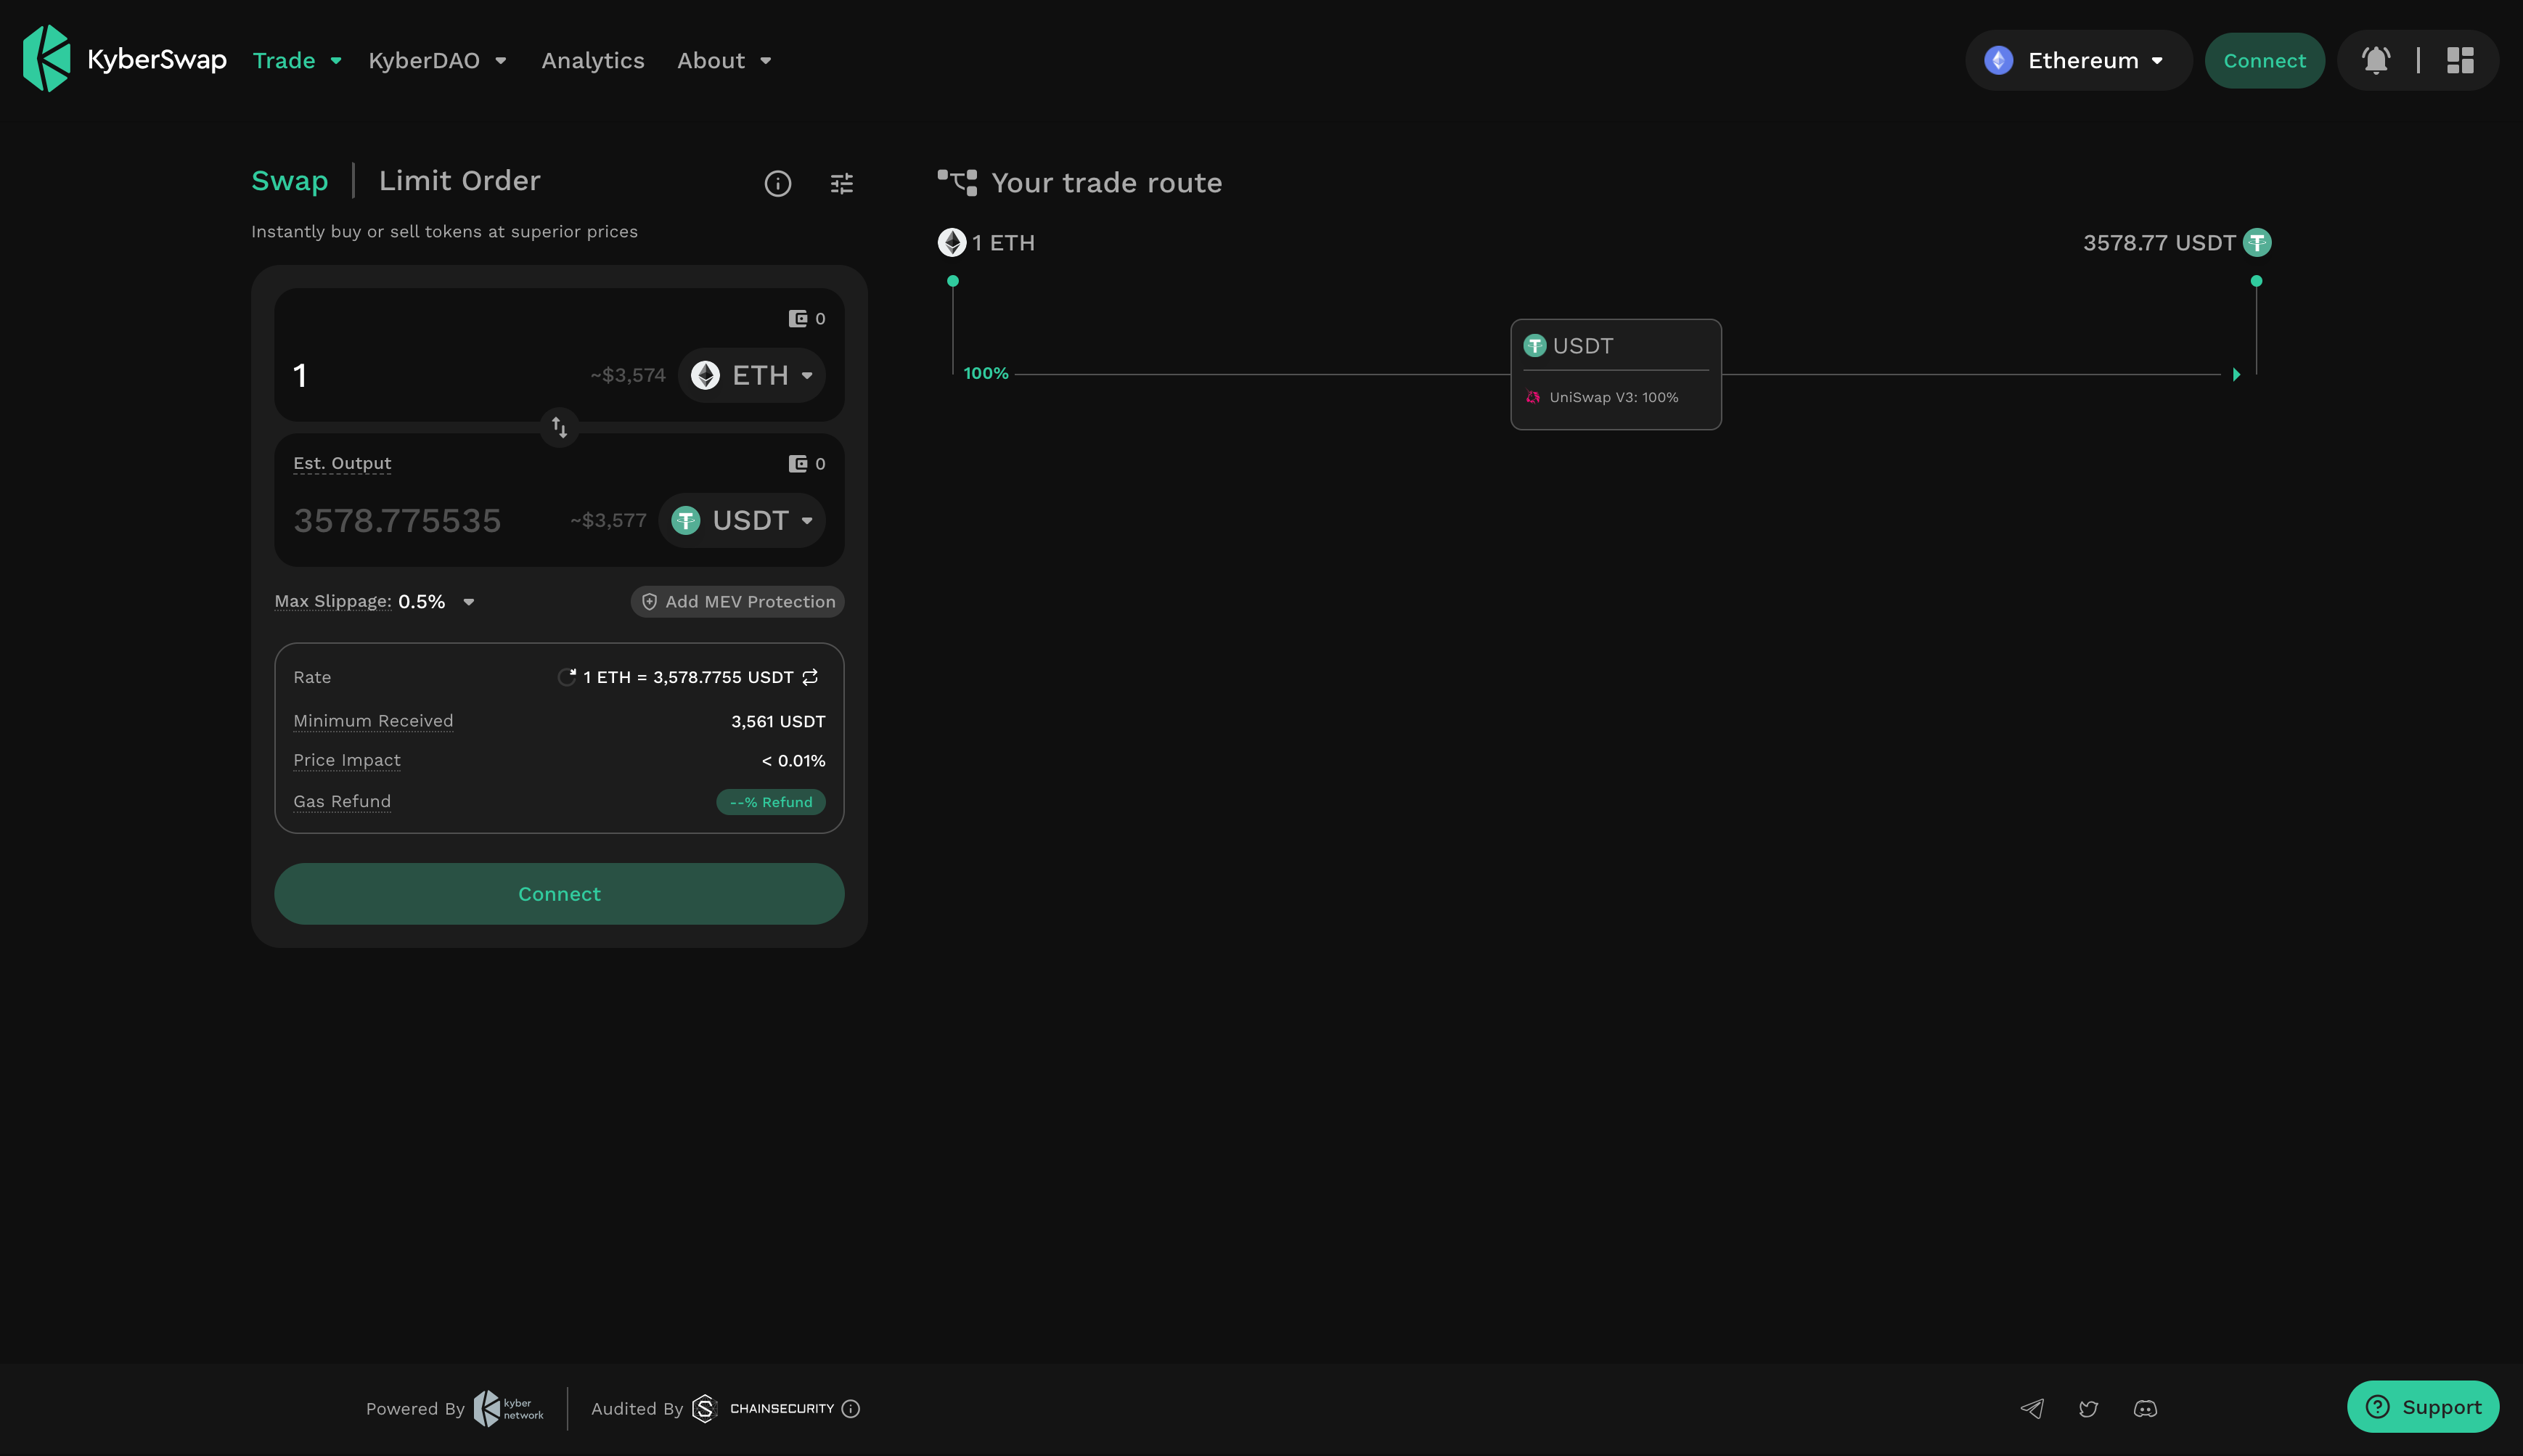
Task: Open the Twitter link icon
Action: [x=2089, y=1409]
